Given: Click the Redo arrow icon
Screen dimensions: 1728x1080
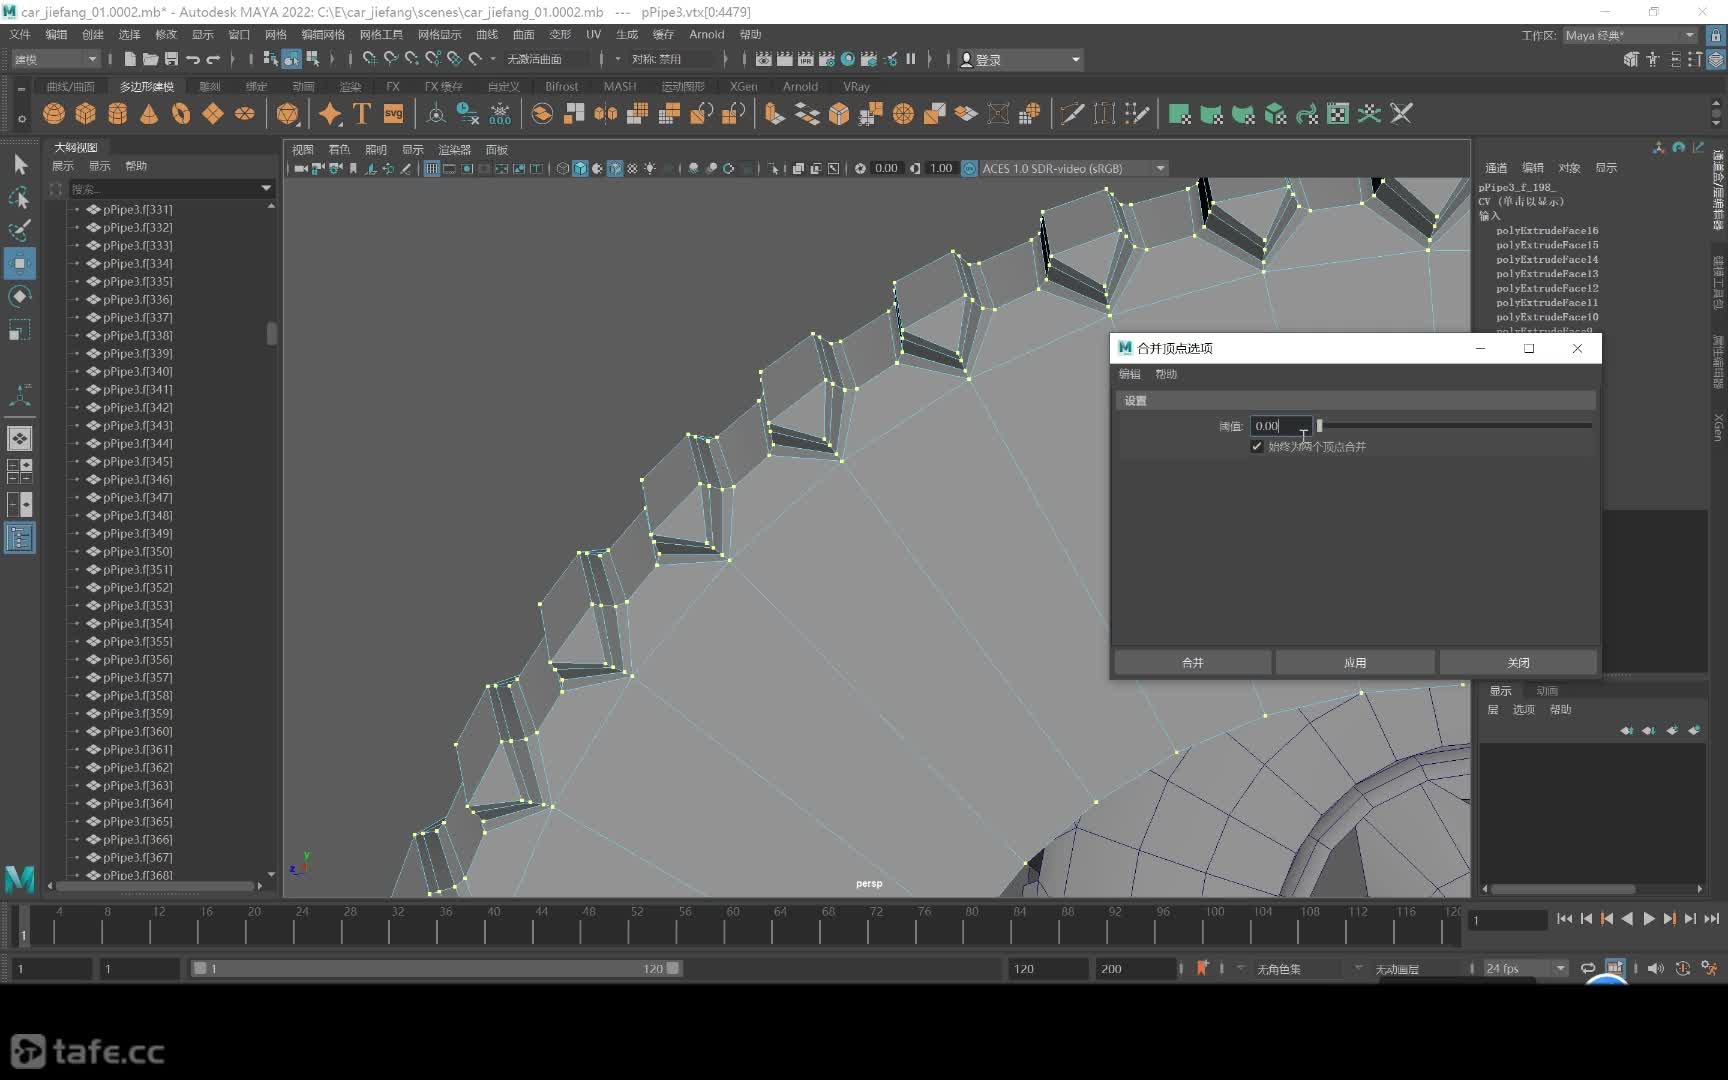Looking at the screenshot, I should [213, 59].
